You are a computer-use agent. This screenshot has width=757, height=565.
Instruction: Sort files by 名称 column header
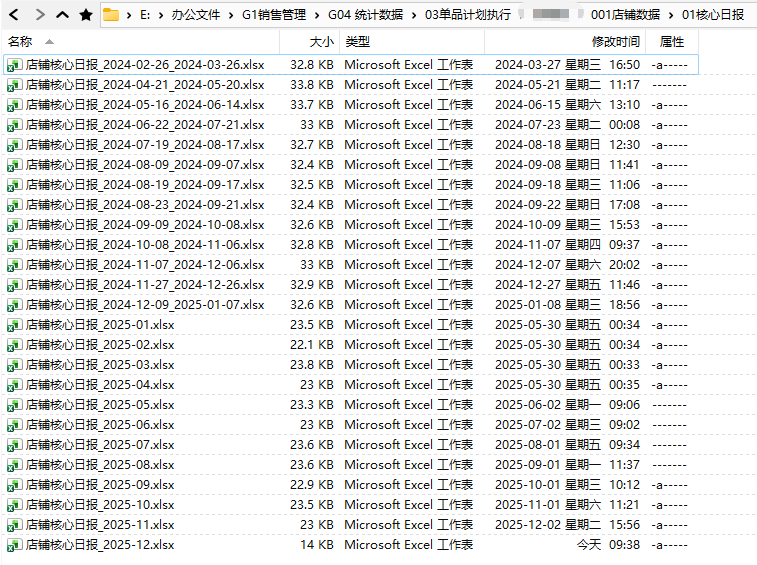tap(20, 42)
